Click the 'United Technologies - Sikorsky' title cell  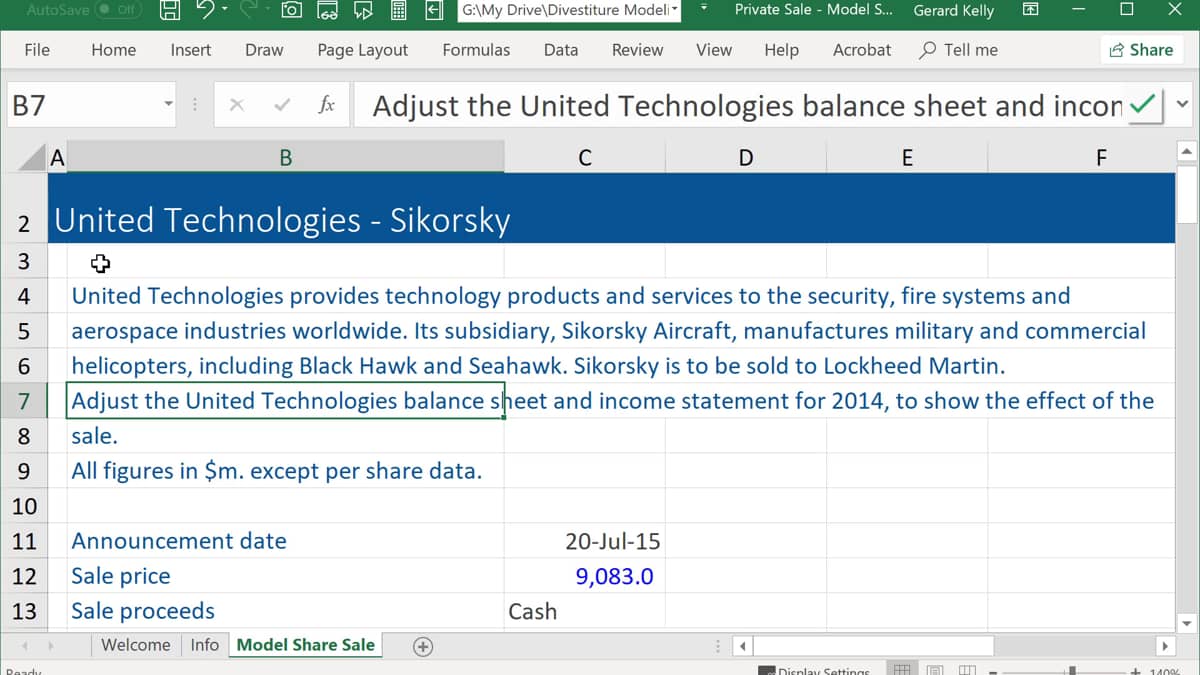coord(282,220)
